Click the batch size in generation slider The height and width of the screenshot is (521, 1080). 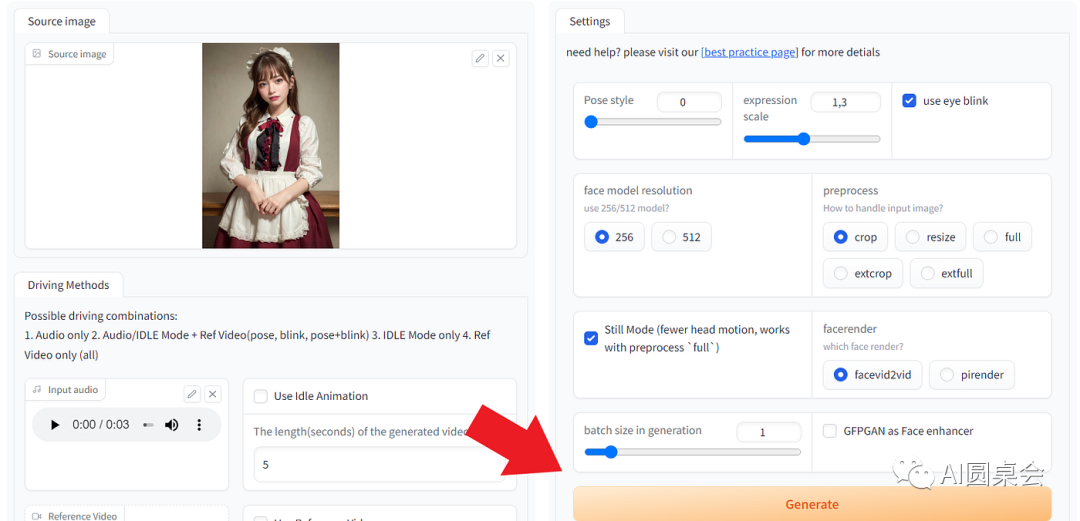(x=692, y=452)
